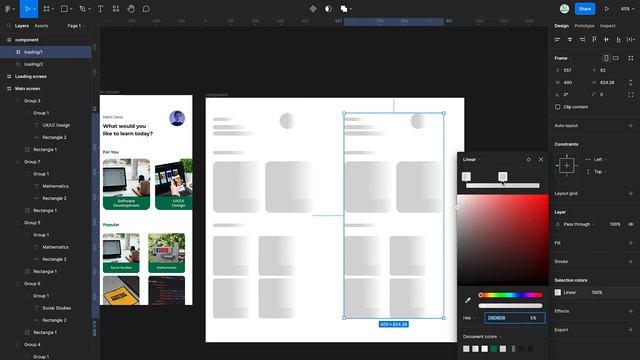The height and width of the screenshot is (360, 640).
Task: Select the Comment tool
Action: [146, 9]
